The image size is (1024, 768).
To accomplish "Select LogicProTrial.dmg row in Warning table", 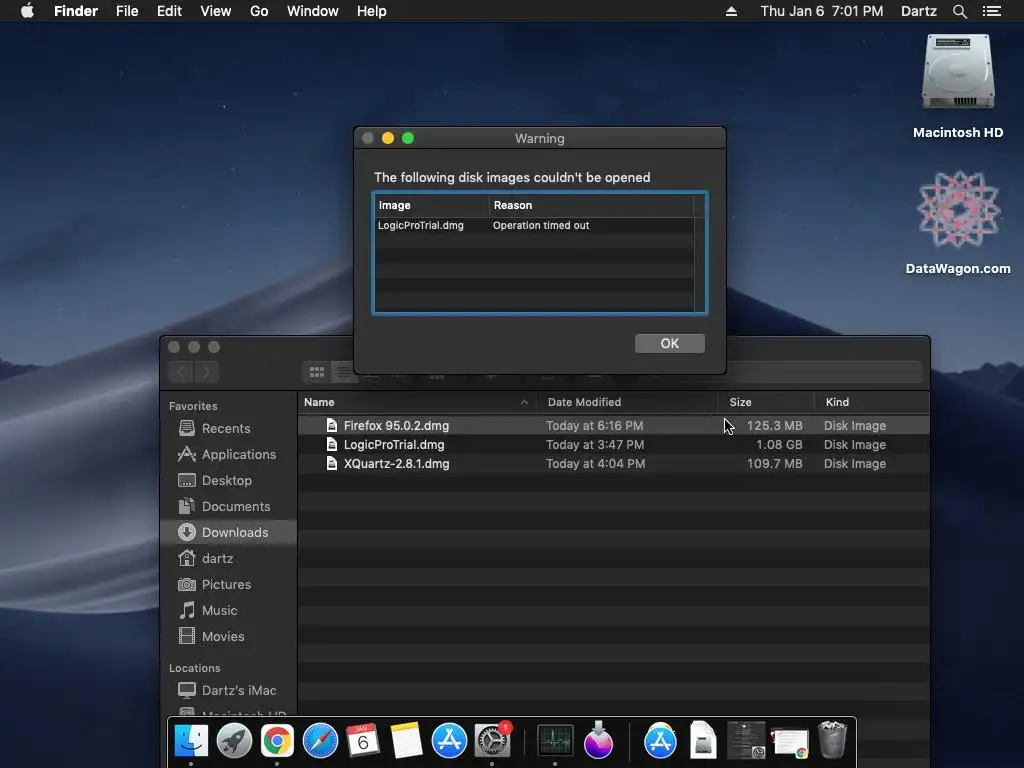I will point(534,225).
